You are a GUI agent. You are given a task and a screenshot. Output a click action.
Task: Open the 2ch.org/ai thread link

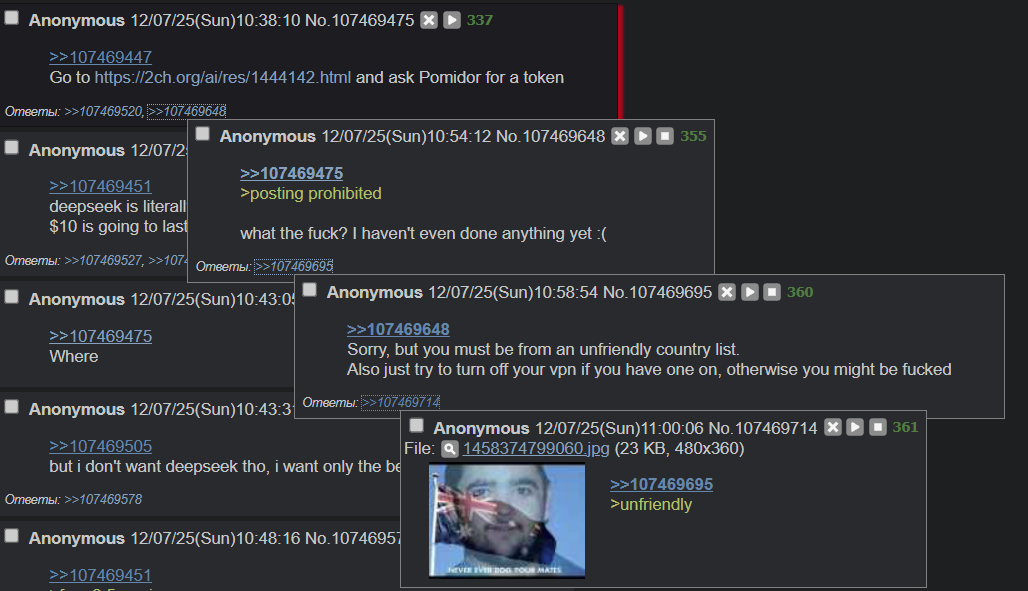coord(223,77)
